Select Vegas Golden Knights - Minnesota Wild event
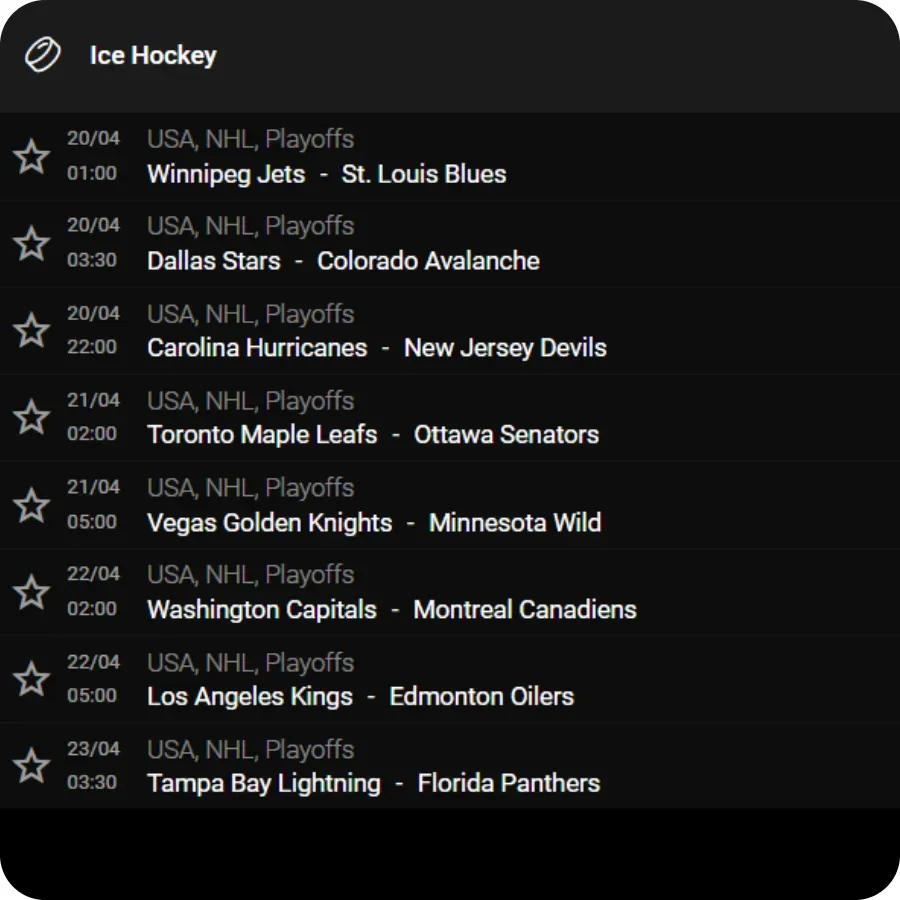This screenshot has height=900, width=900. point(450,505)
